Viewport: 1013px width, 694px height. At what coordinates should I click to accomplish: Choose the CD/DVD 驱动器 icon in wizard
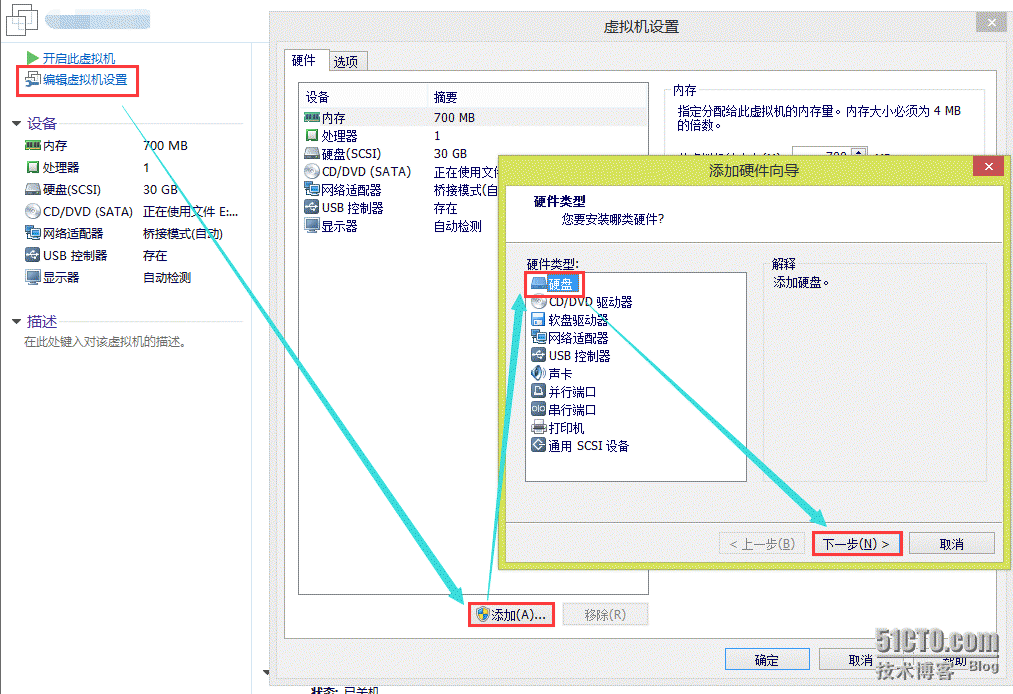click(538, 302)
